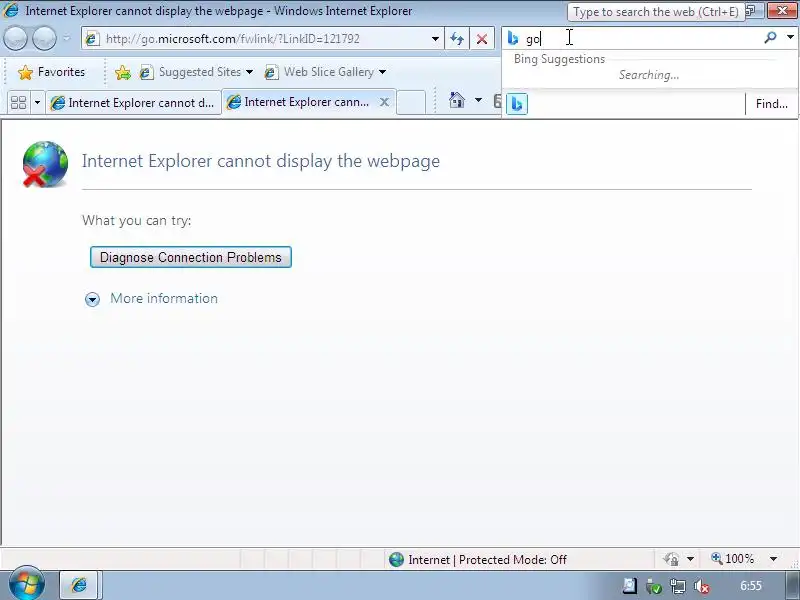Click the safely remove hardware tray icon
Screen dimensions: 800x600
[654, 586]
